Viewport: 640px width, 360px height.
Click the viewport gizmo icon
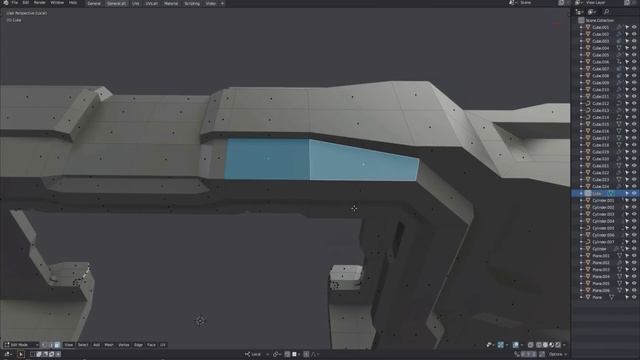tap(500, 345)
